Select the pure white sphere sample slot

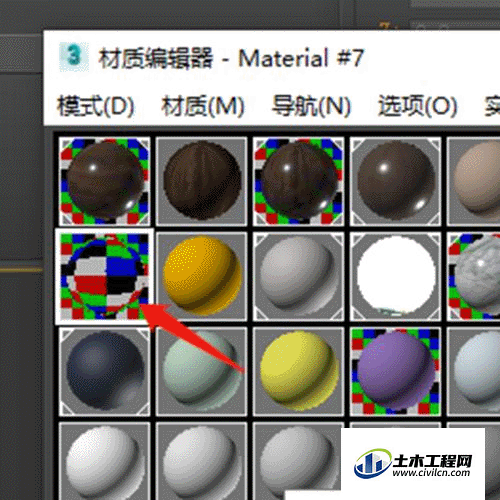[x=396, y=276]
